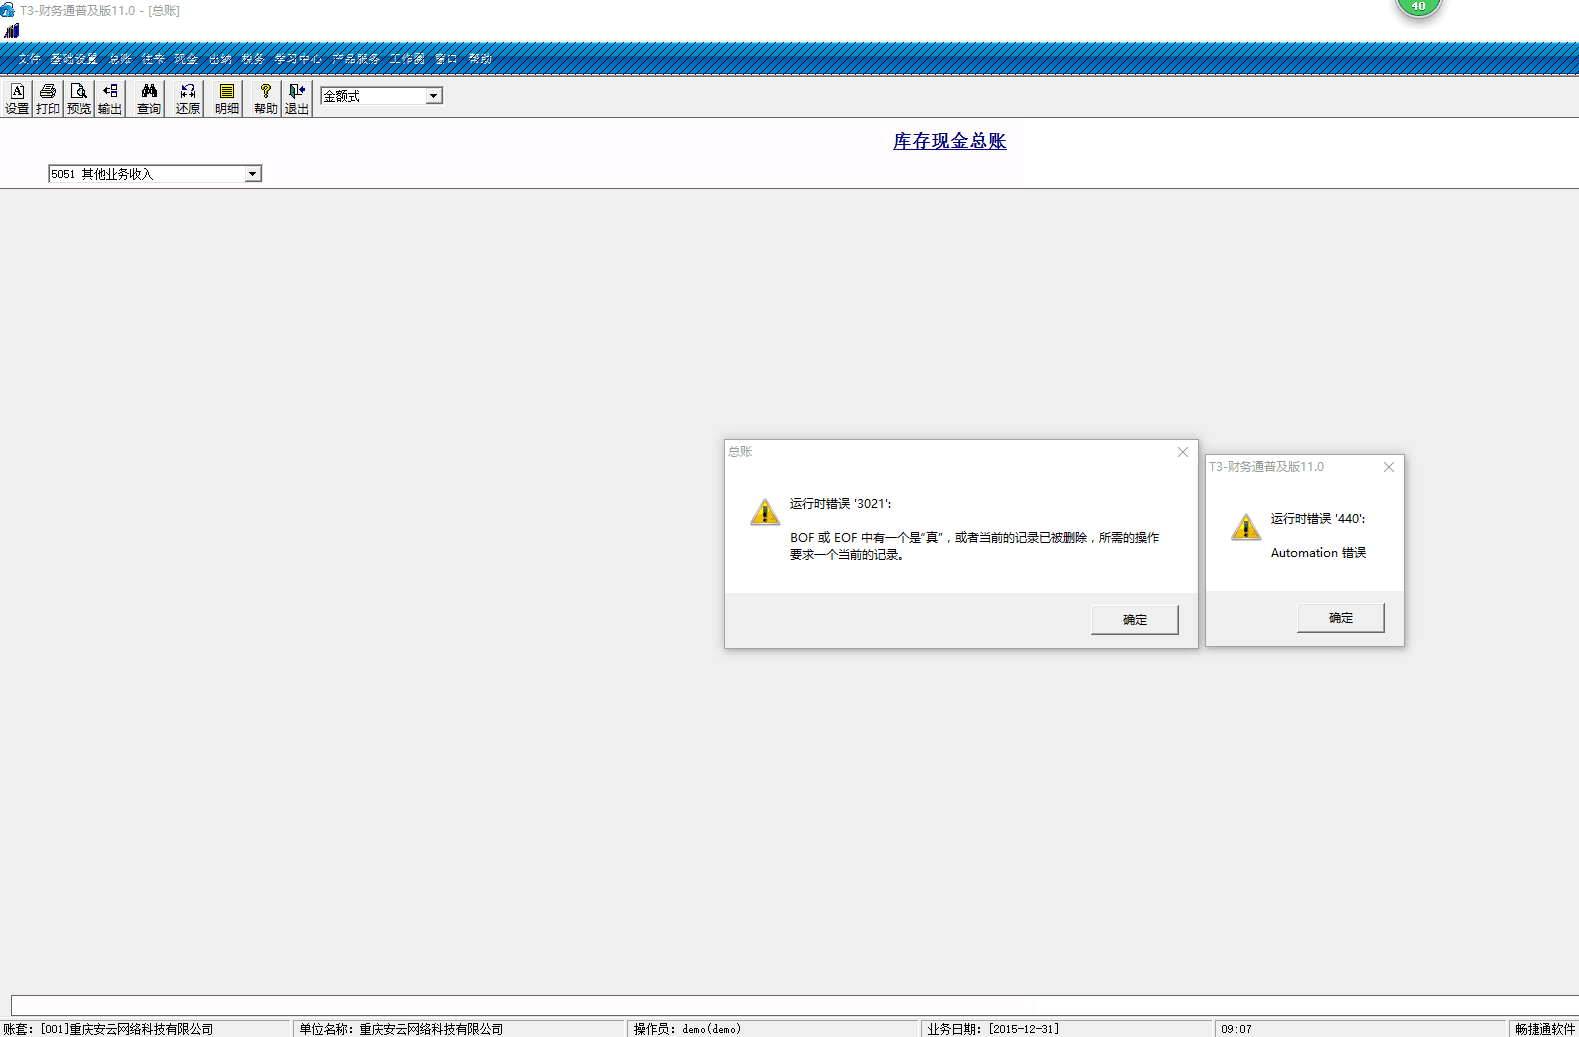Open the 5051 其他业务收入 account dropdown
Image resolution: width=1579 pixels, height=1037 pixels.
pos(252,174)
